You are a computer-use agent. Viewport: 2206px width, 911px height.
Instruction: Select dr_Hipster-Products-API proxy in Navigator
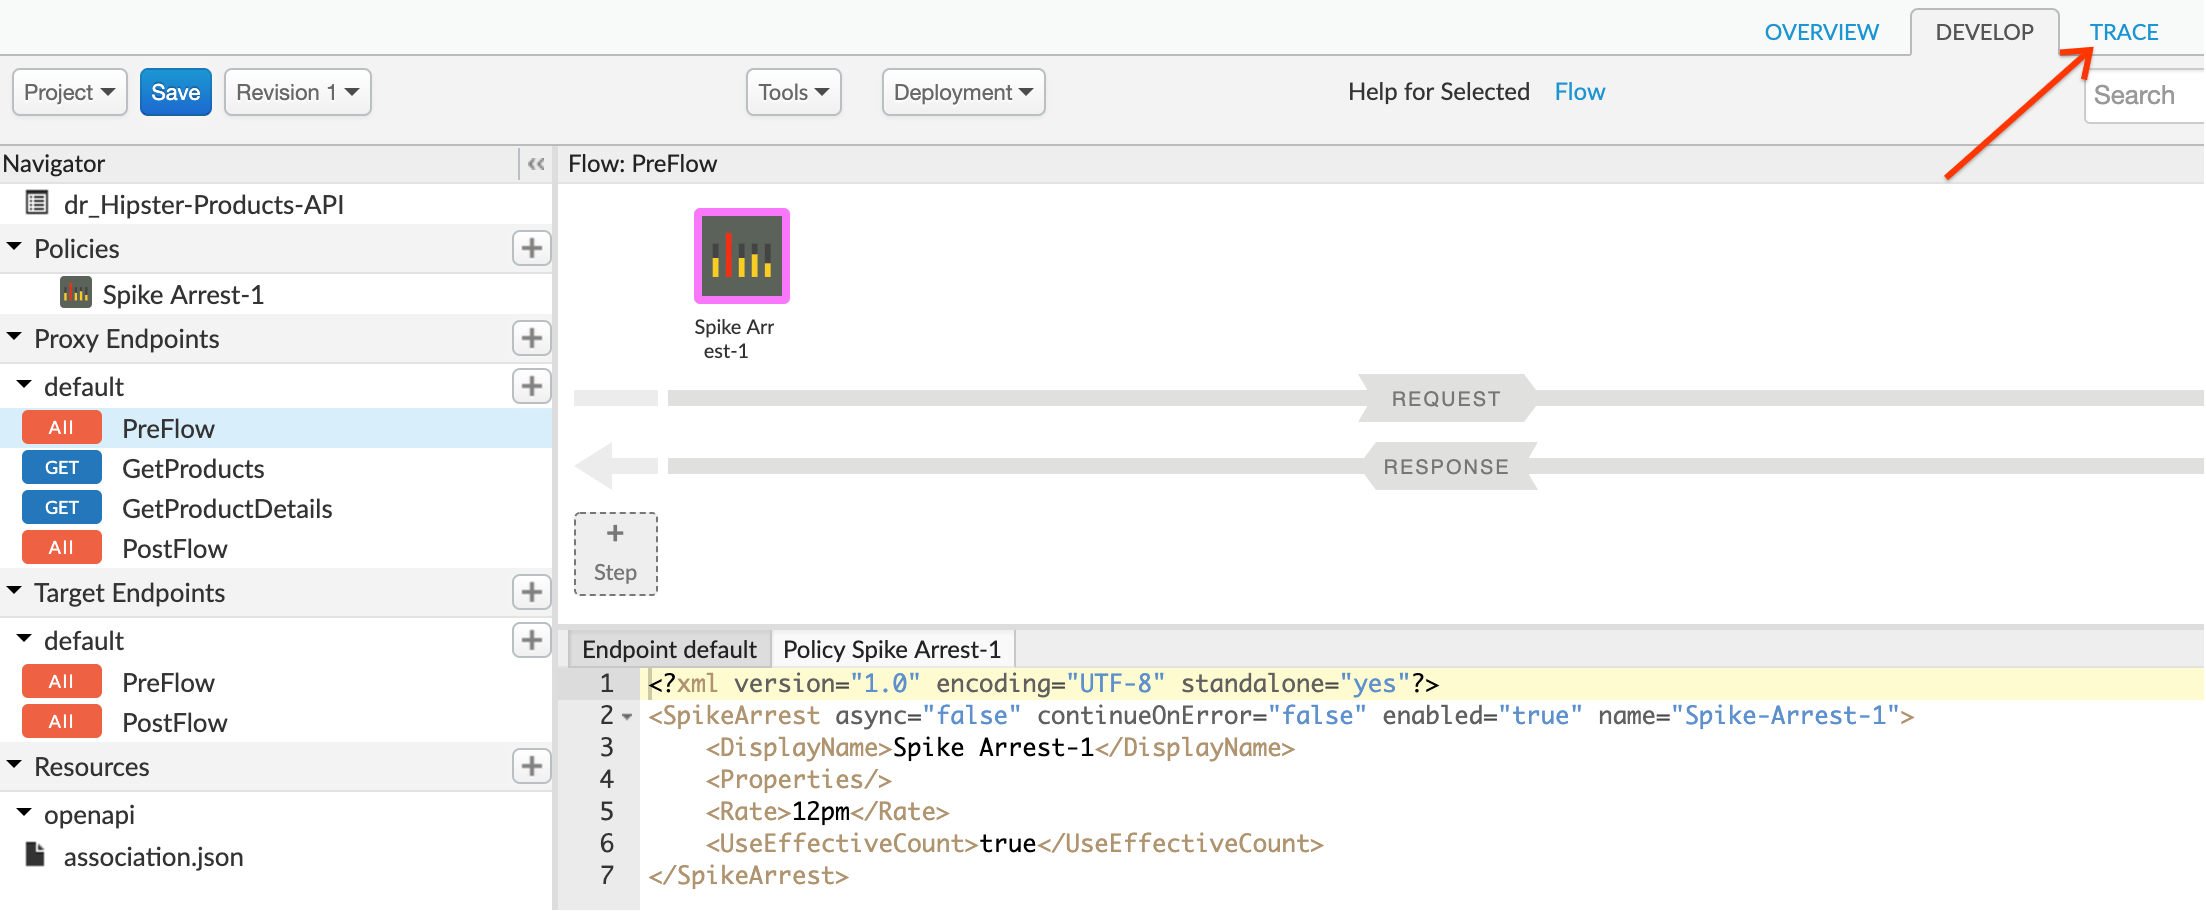click(x=203, y=204)
